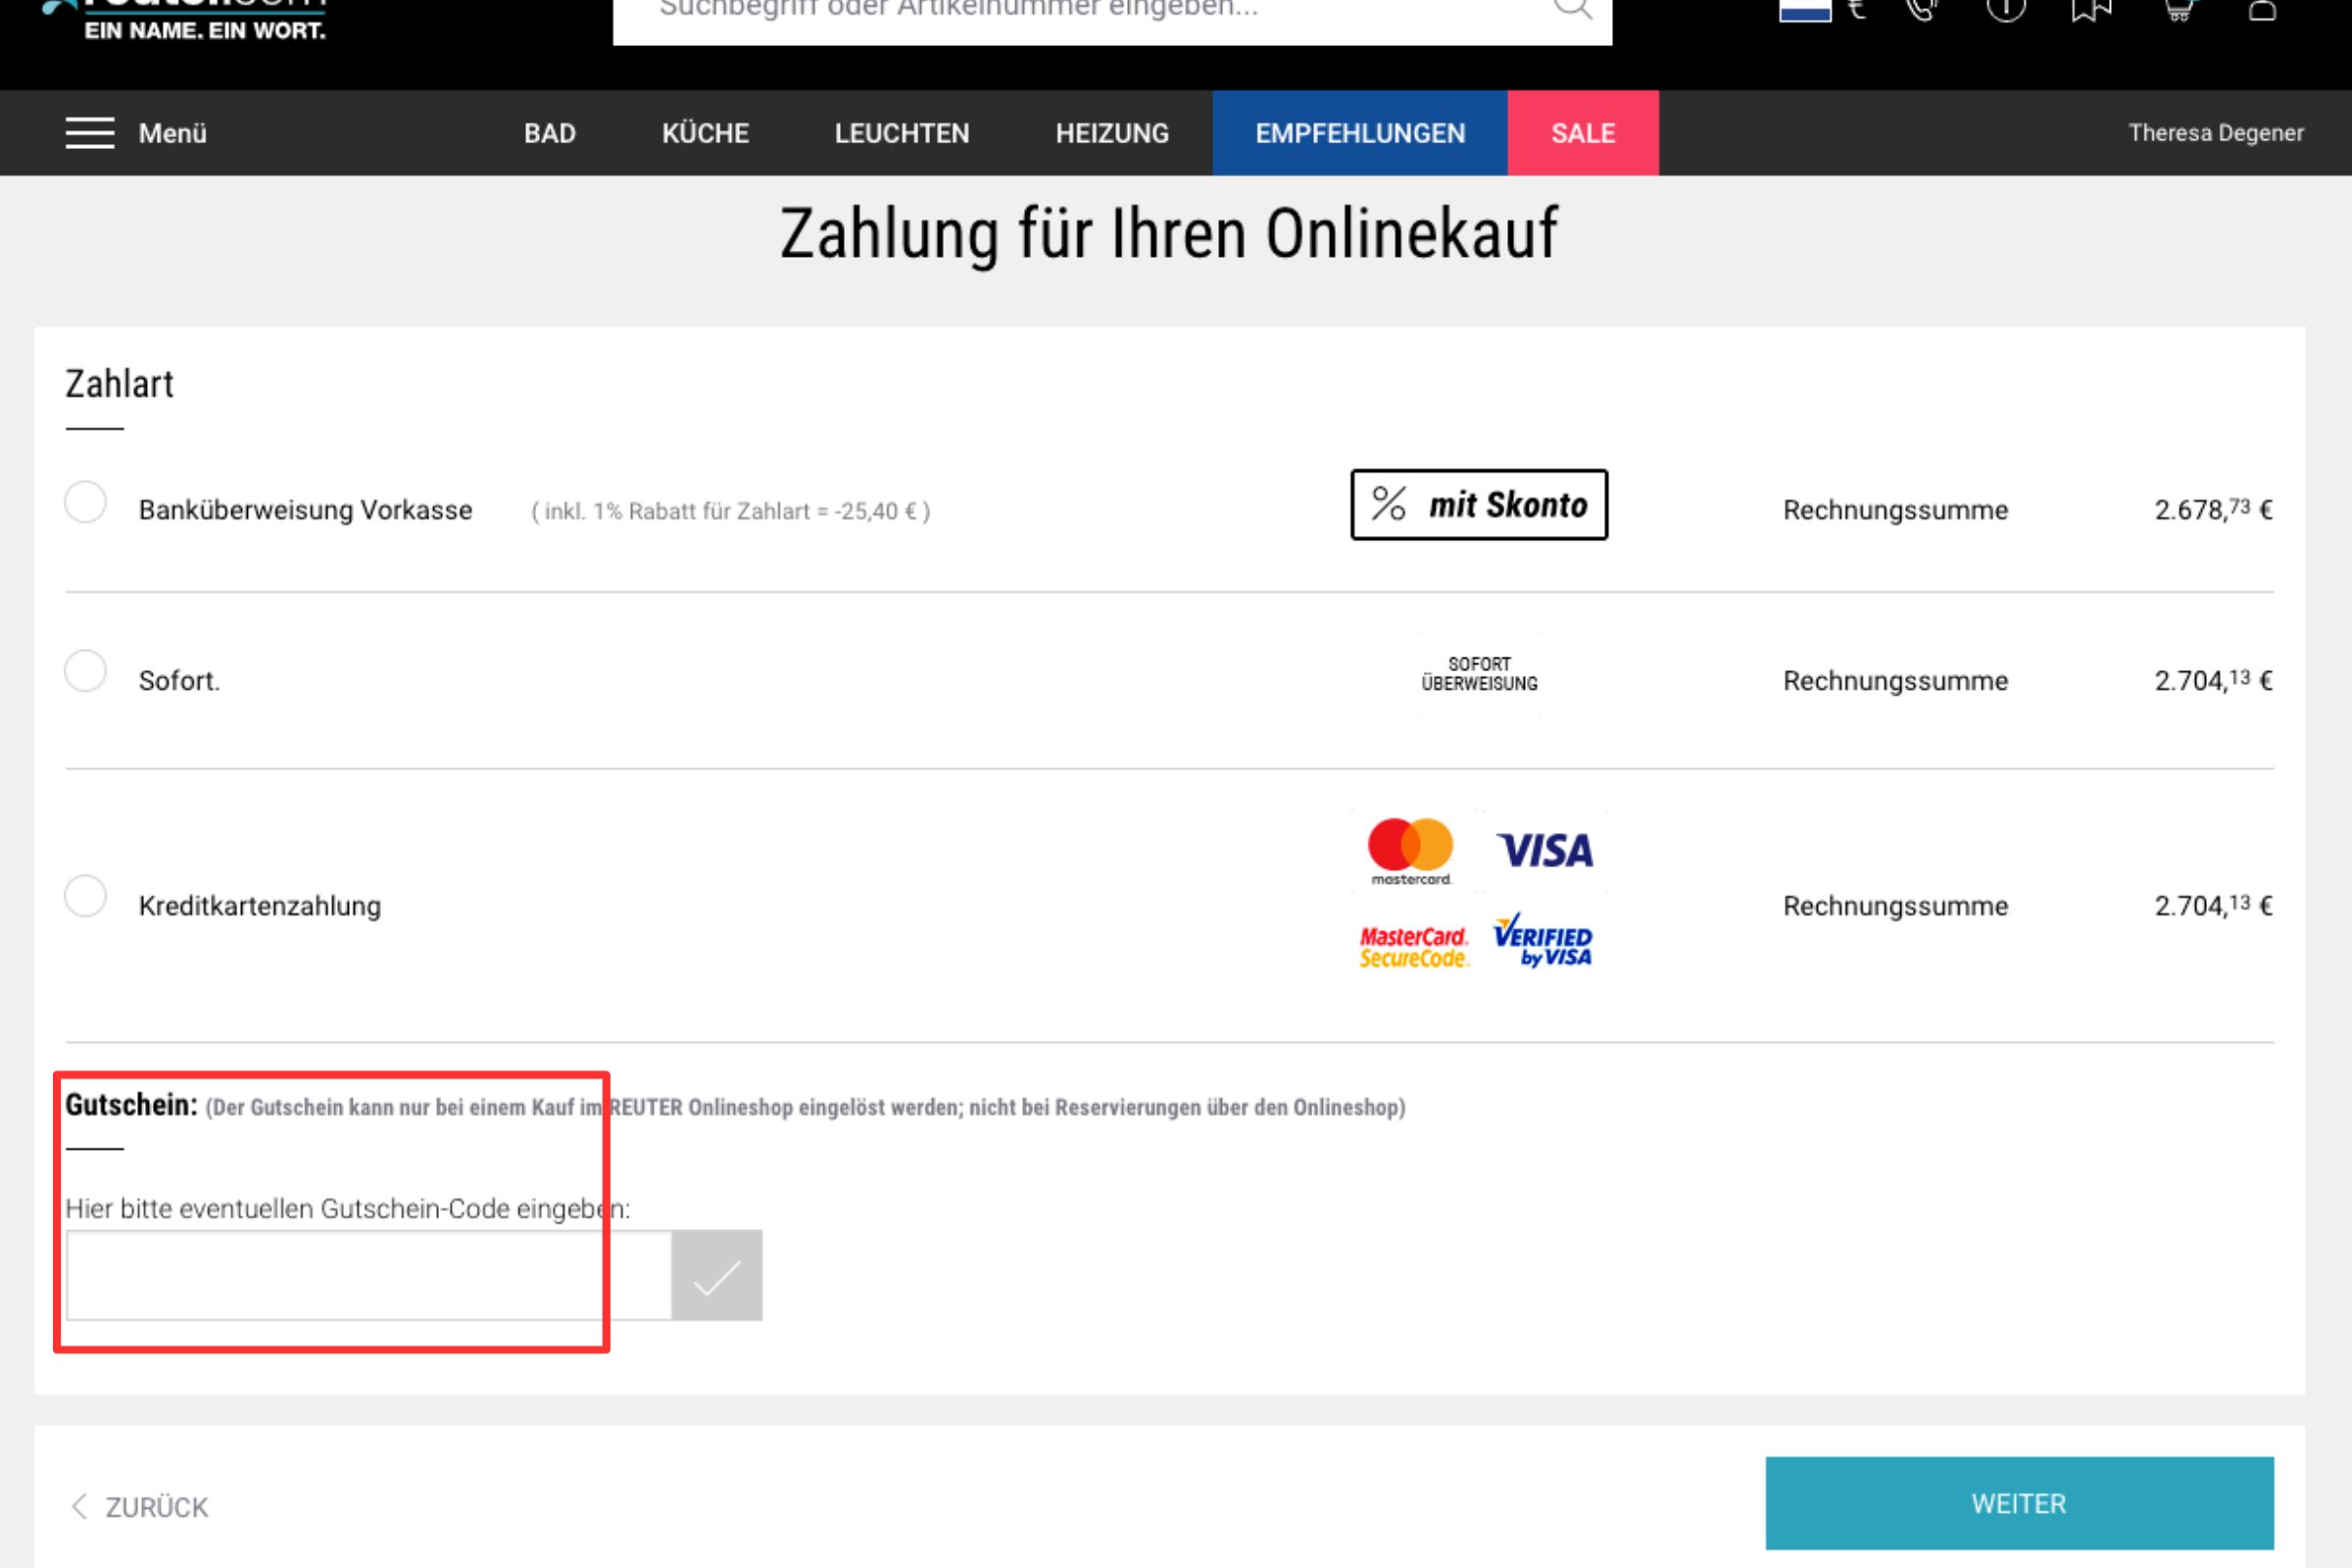Open the hamburger Menü icon
Viewport: 2352px width, 1568px height.
(90, 133)
